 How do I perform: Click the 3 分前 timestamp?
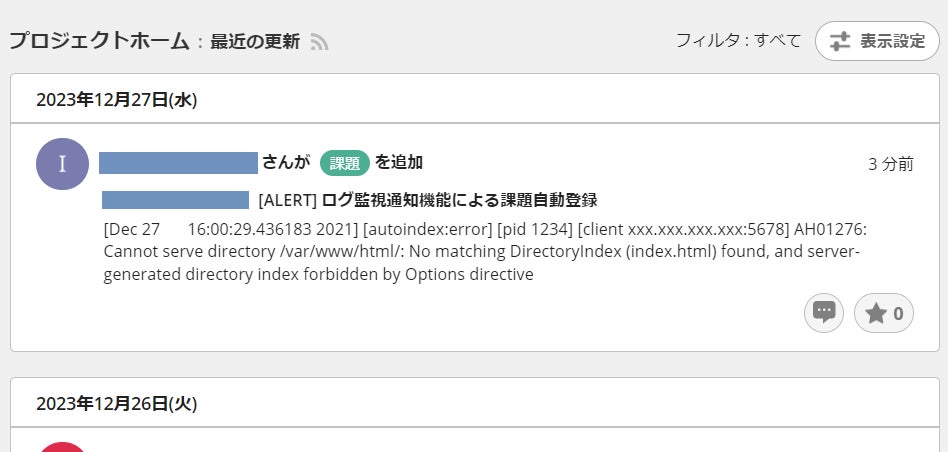point(890,164)
